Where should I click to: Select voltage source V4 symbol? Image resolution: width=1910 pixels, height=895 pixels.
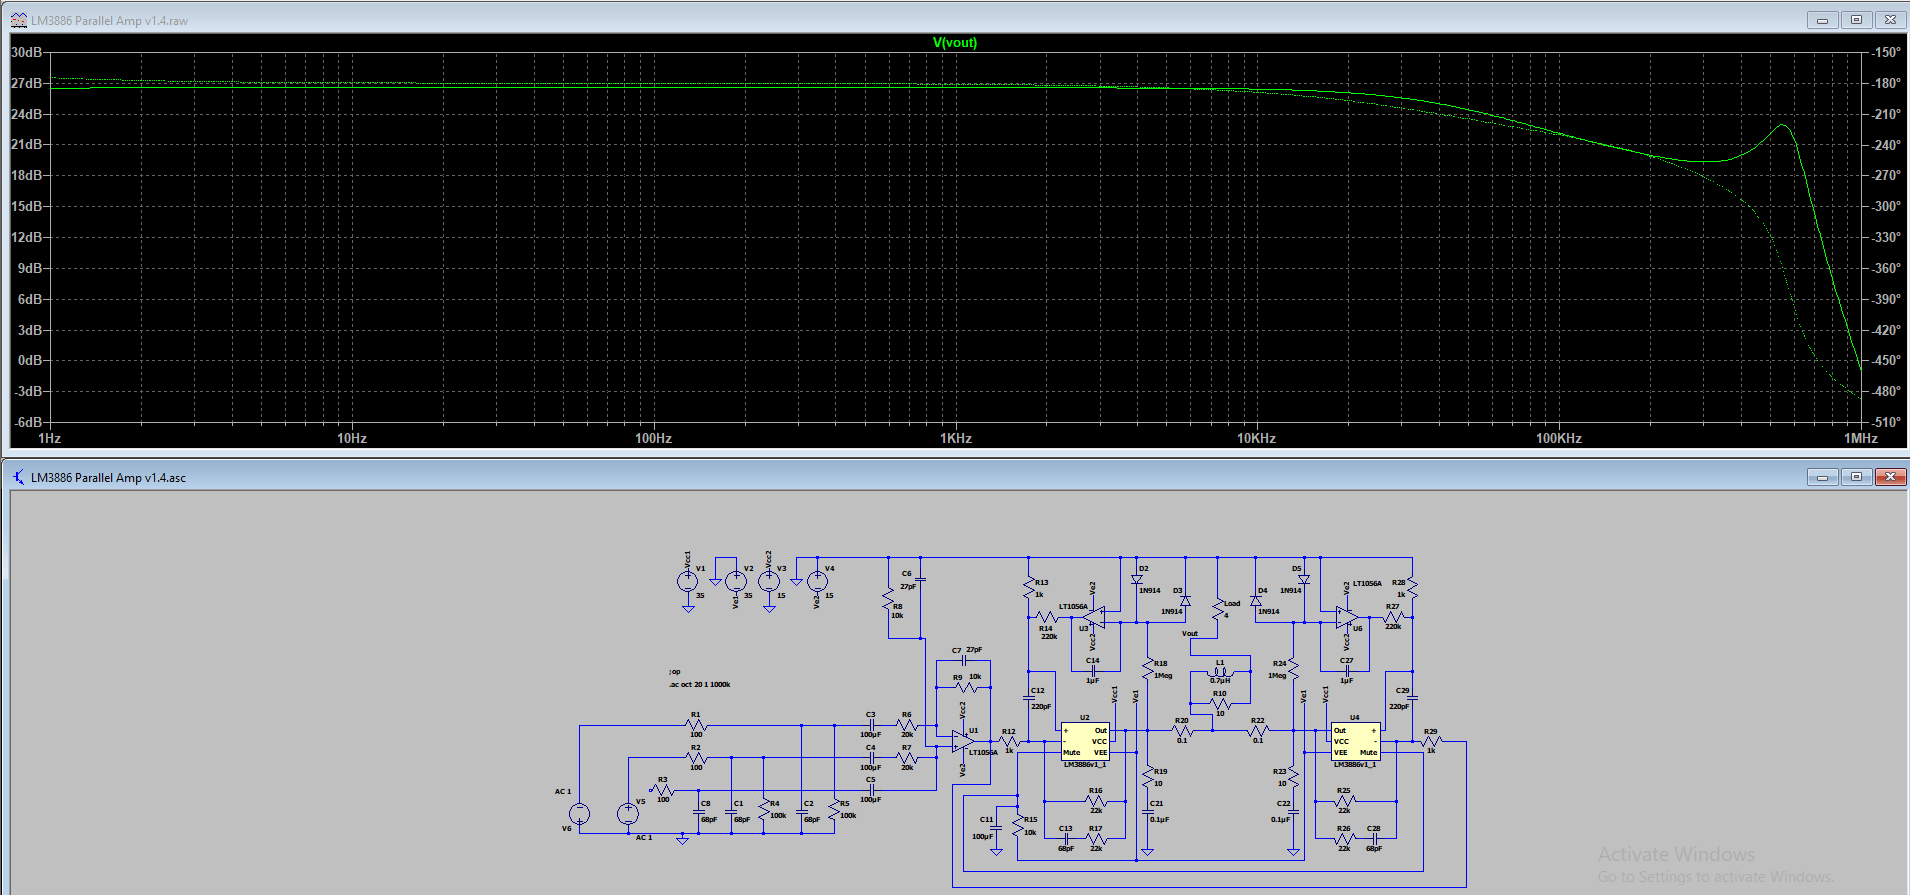(817, 581)
